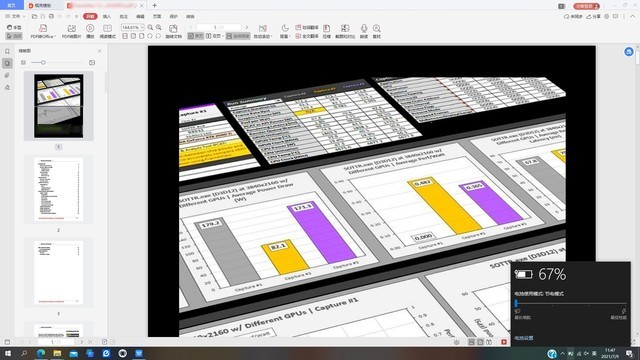Enable word-selection translation
The image size is (640, 360).
pyautogui.click(x=307, y=27)
